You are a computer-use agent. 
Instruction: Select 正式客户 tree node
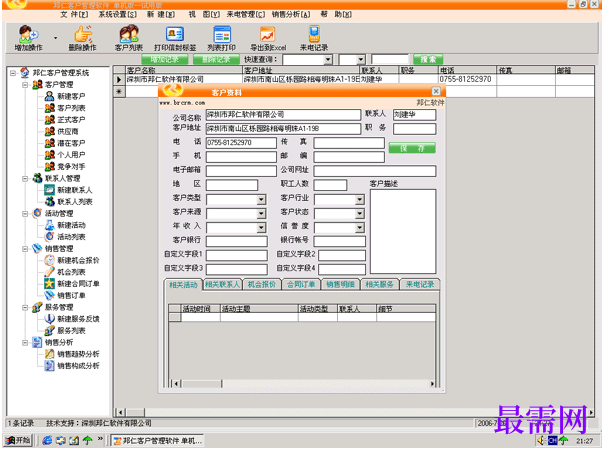(71, 120)
